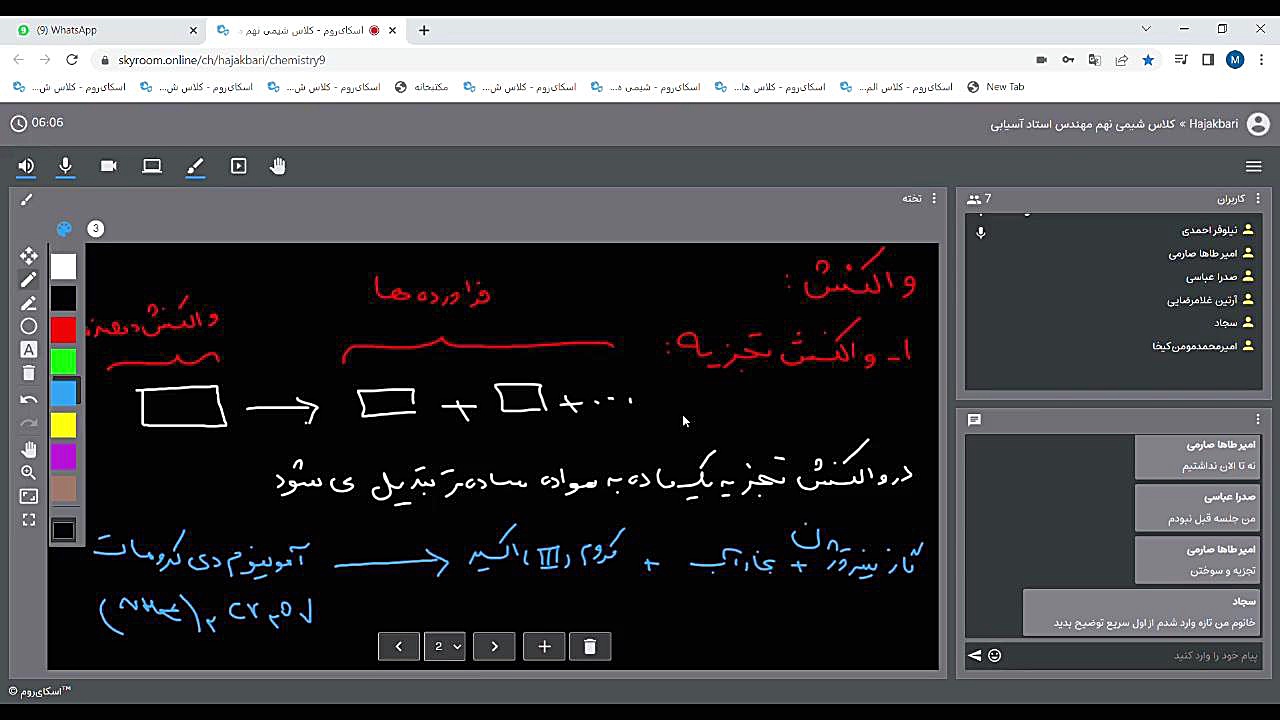Open the New Tab bookmark
This screenshot has width=1280, height=720.
point(996,87)
